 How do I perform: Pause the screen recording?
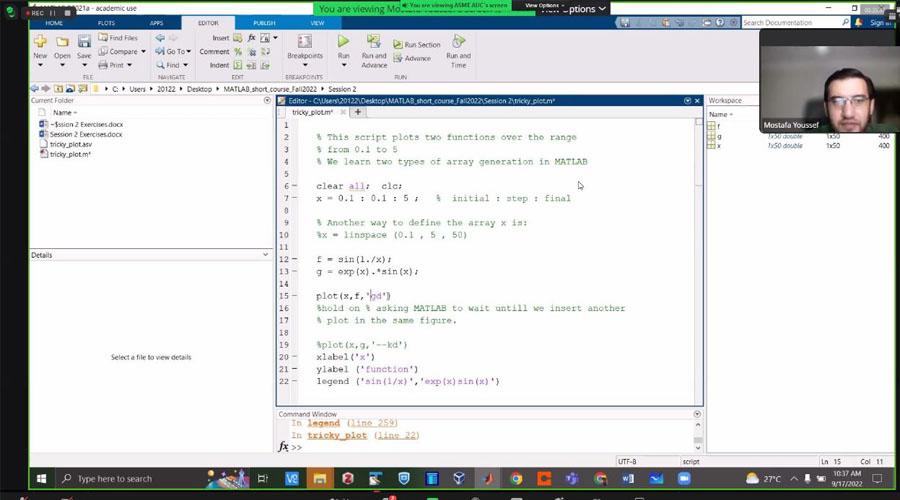(52, 13)
